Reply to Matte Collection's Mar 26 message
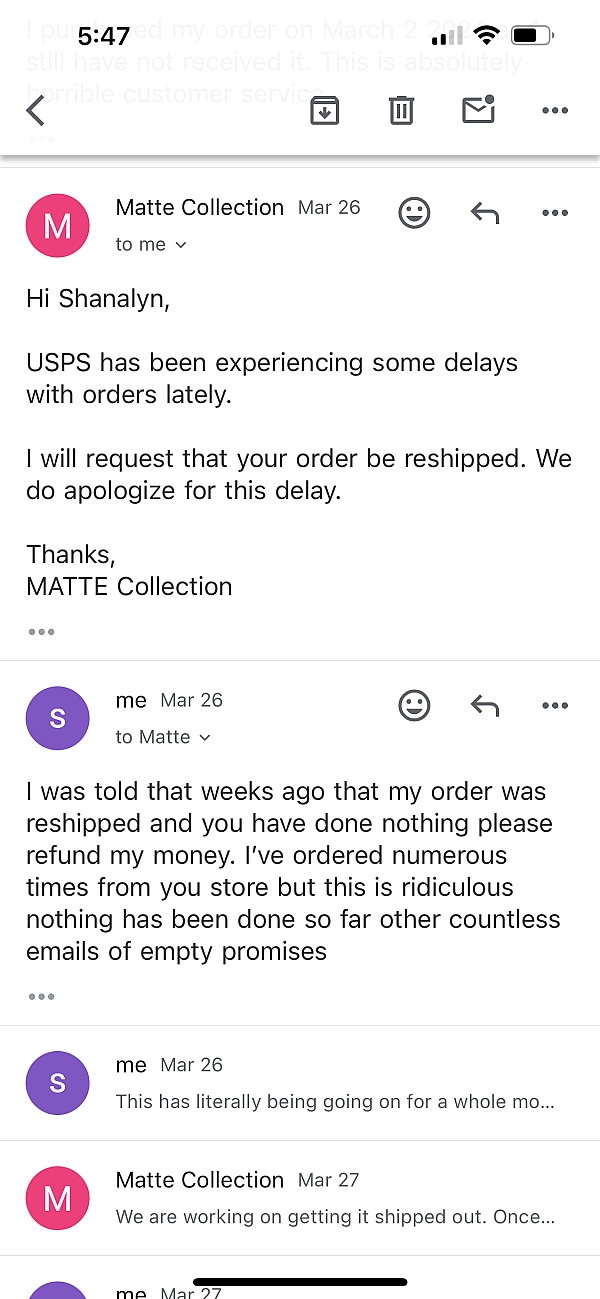The image size is (600, 1299). (x=485, y=212)
